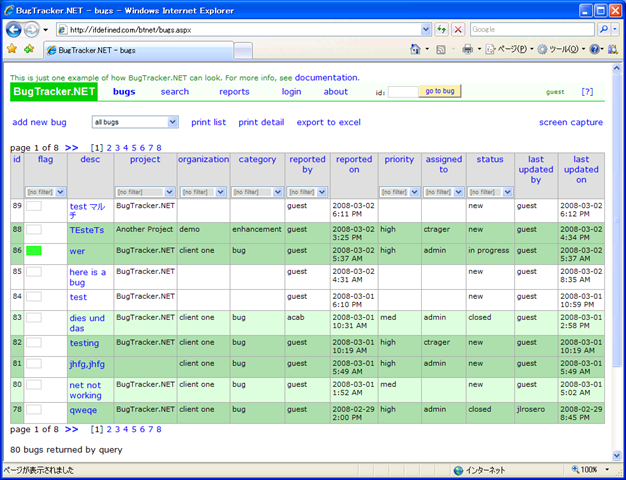
Task: Toggle the green flag for bug 86
Action: 34,251
